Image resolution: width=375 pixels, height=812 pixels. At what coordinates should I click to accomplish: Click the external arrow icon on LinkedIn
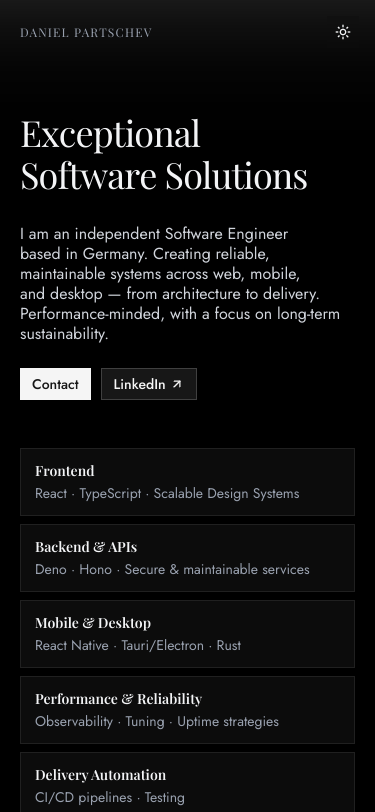pos(177,384)
